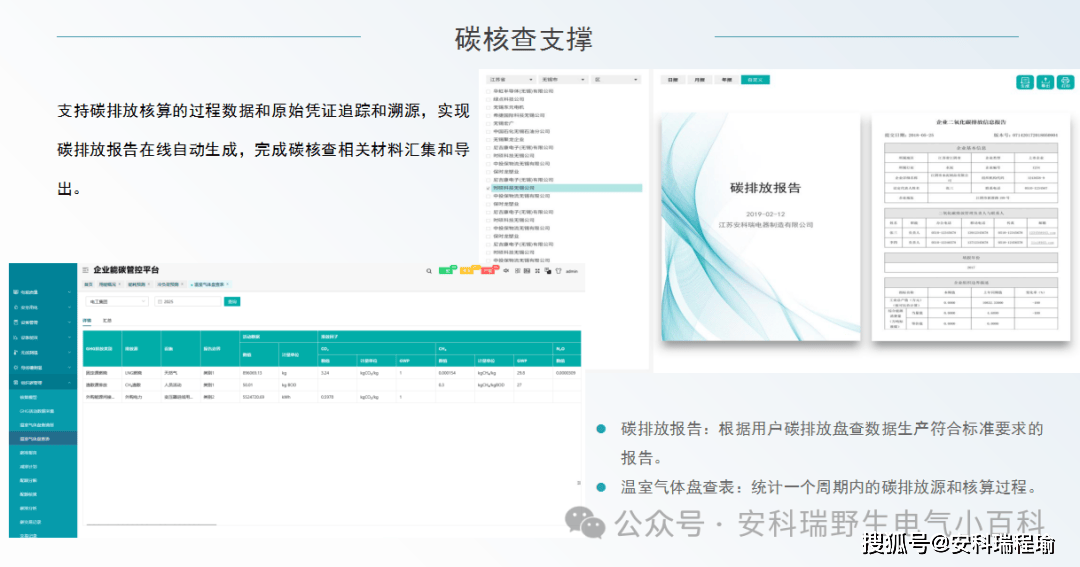Viewport: 1080px width, 567px height.
Task: Click the 设备管理 sidebar icon
Action: tap(16, 322)
